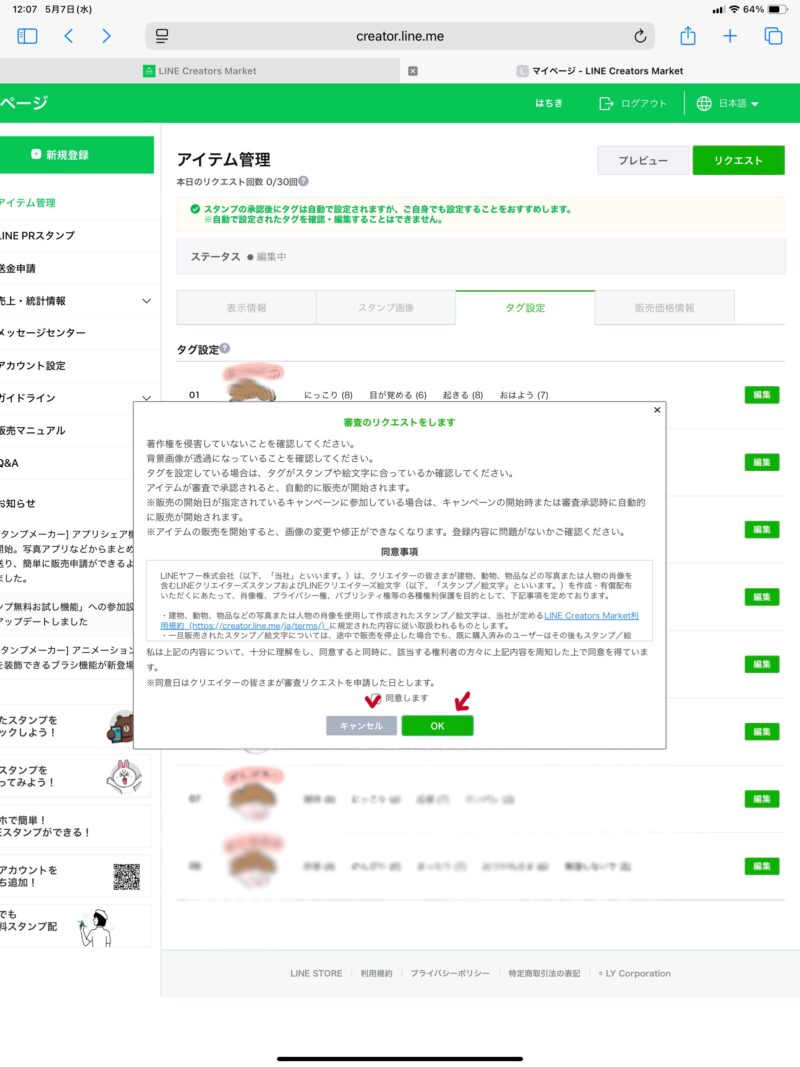Image resolution: width=800 pixels, height=1067 pixels.
Task: Click the green リクエスト button
Action: tap(738, 161)
